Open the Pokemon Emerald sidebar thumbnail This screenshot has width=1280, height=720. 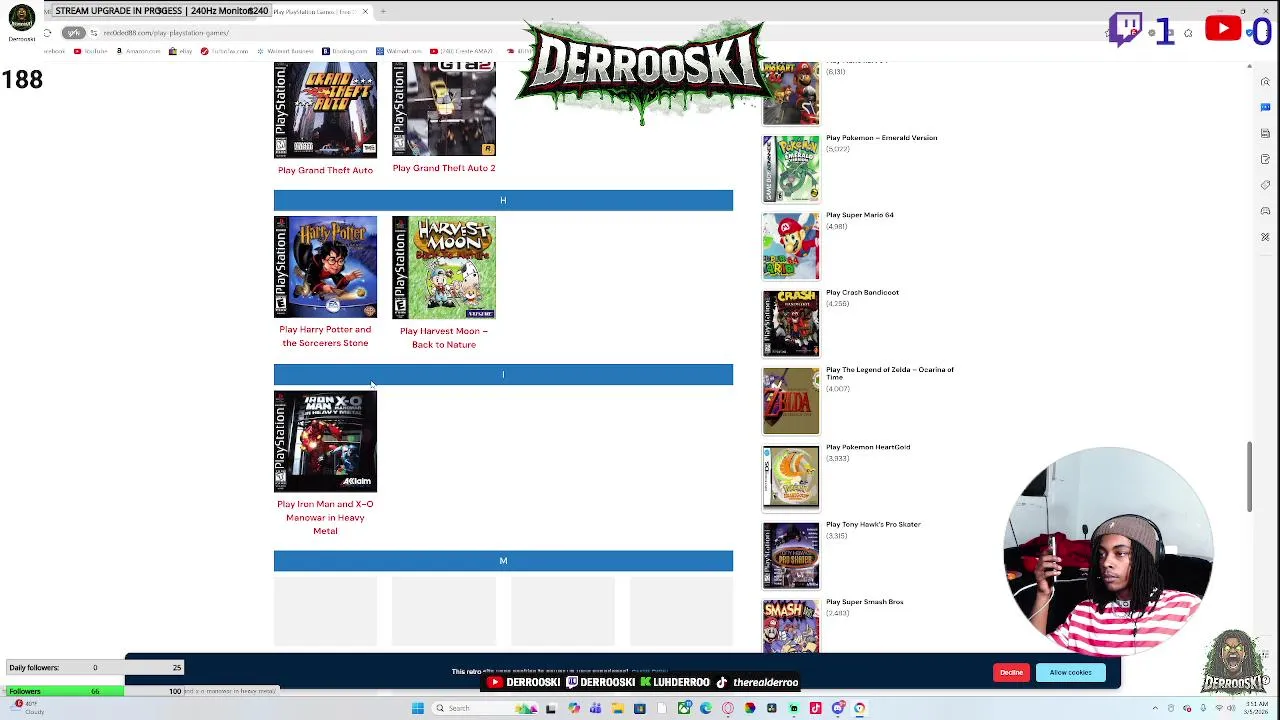click(x=791, y=169)
